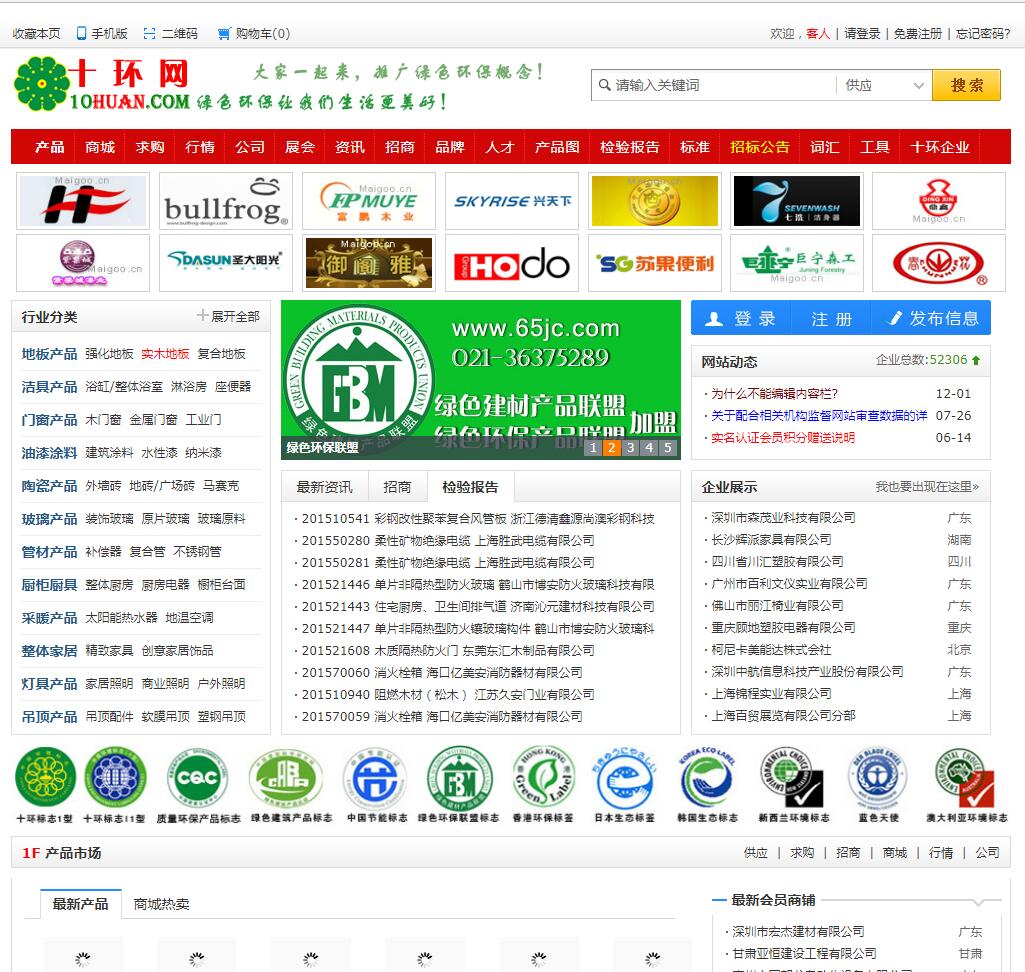This screenshot has width=1025, height=972.
Task: Click the 十环网 site logo
Action: pos(102,84)
